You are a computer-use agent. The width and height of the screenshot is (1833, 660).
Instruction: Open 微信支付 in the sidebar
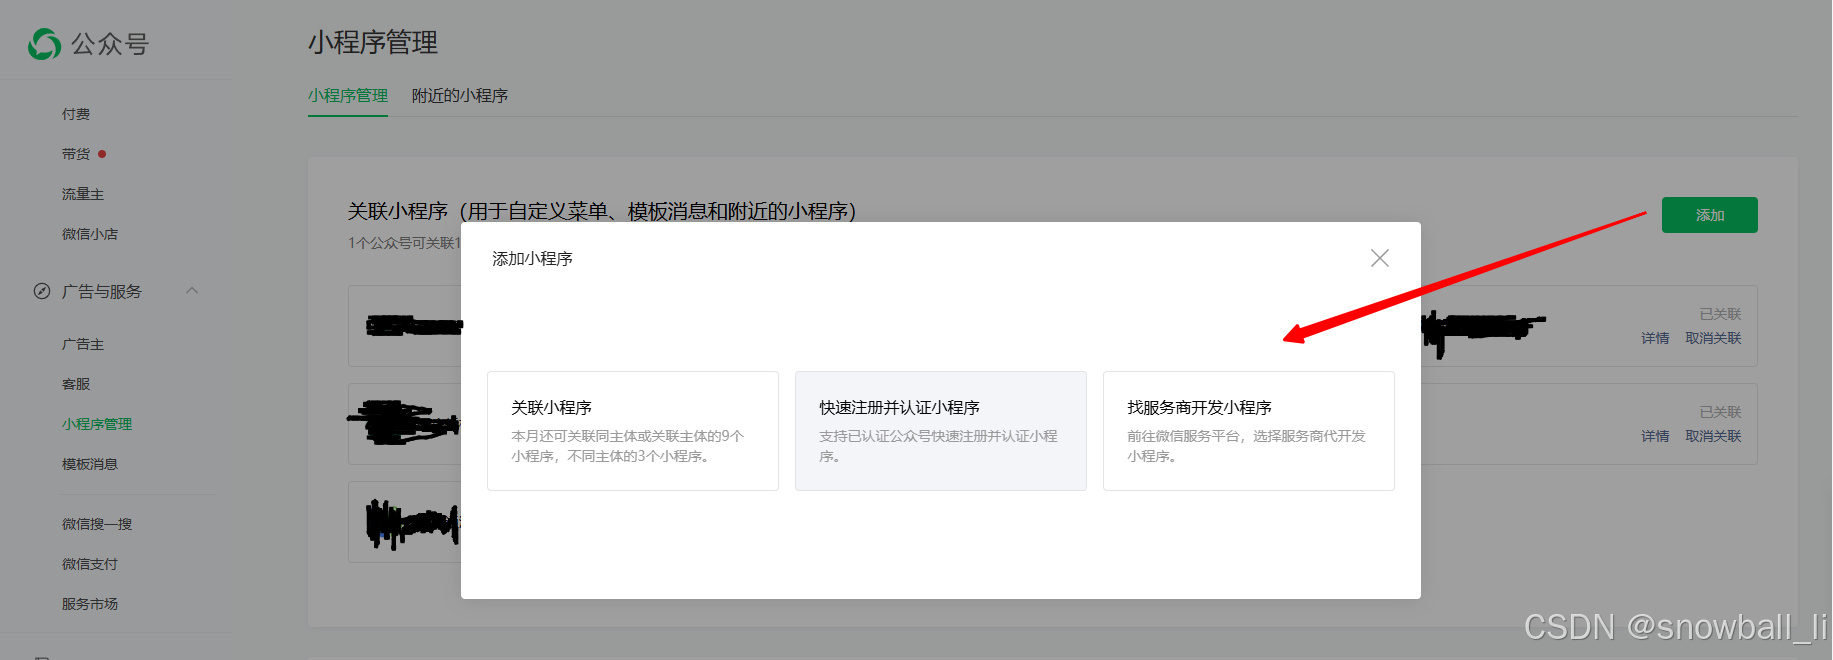(x=90, y=564)
